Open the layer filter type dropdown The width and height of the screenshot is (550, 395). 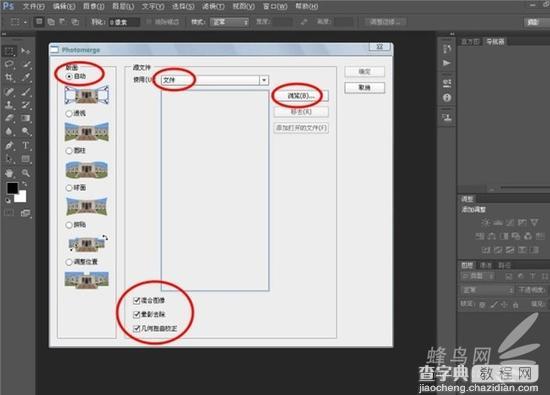478,276
